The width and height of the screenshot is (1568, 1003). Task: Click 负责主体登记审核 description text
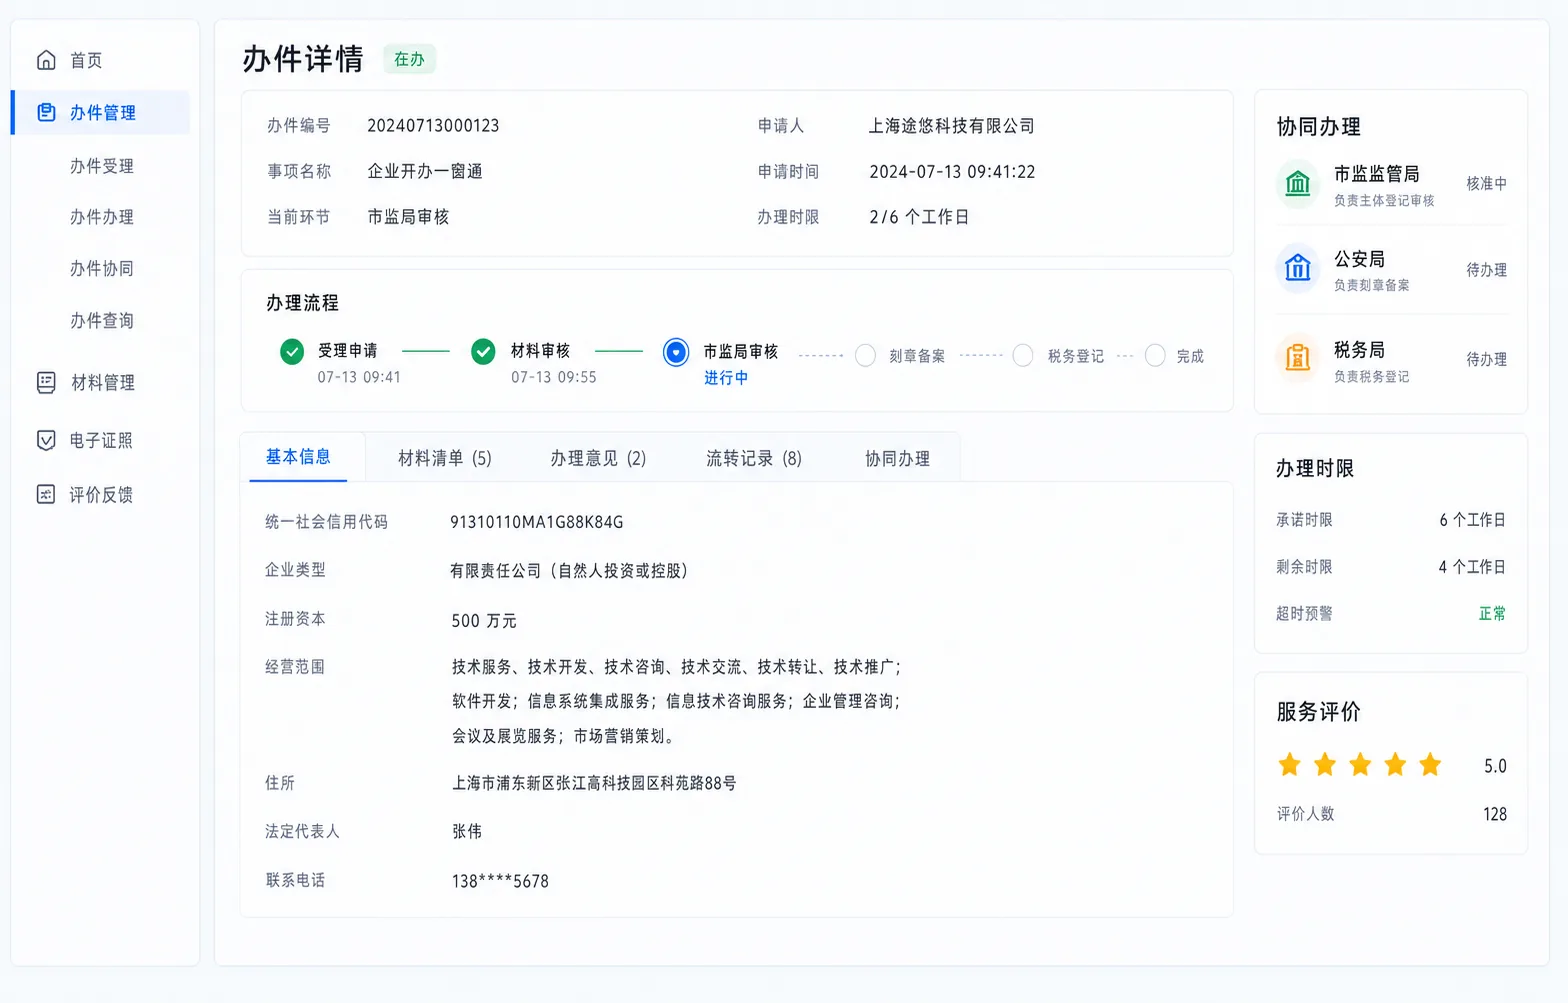point(1384,200)
